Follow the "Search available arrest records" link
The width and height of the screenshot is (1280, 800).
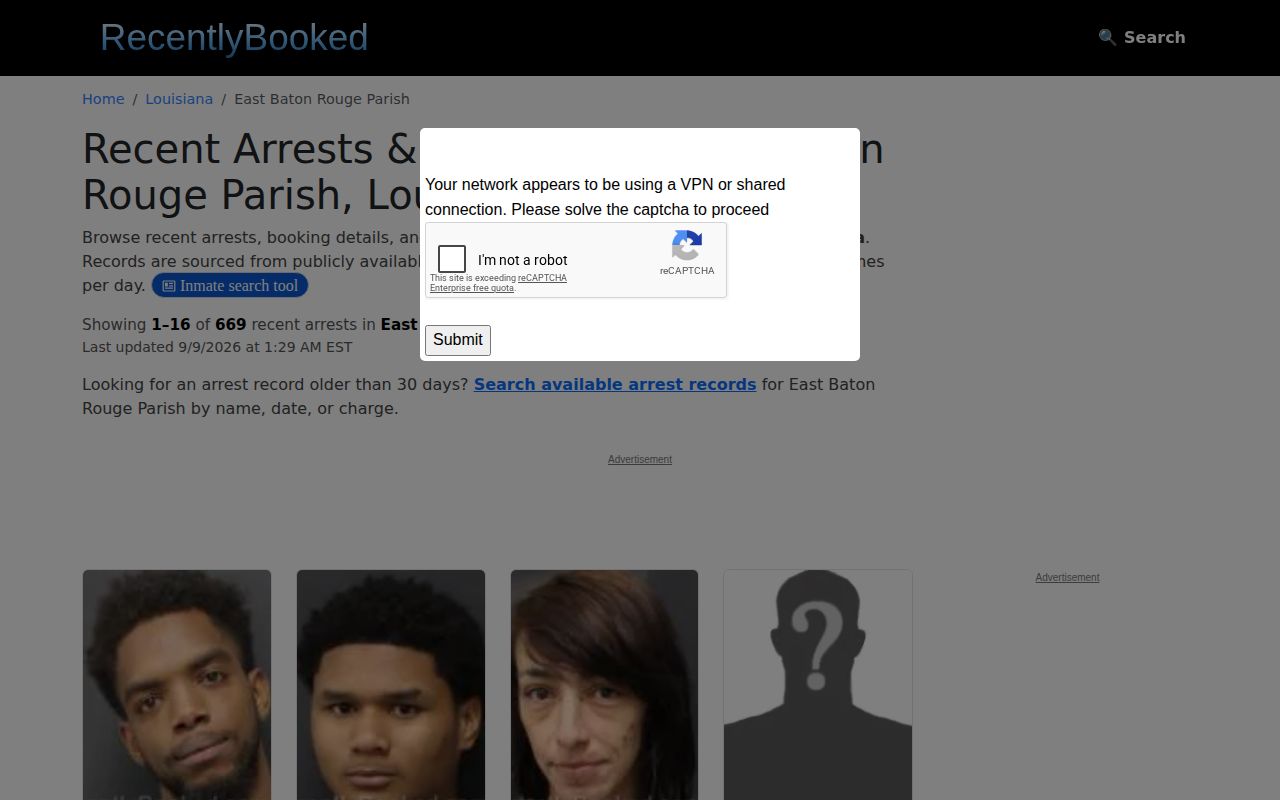pyautogui.click(x=615, y=384)
